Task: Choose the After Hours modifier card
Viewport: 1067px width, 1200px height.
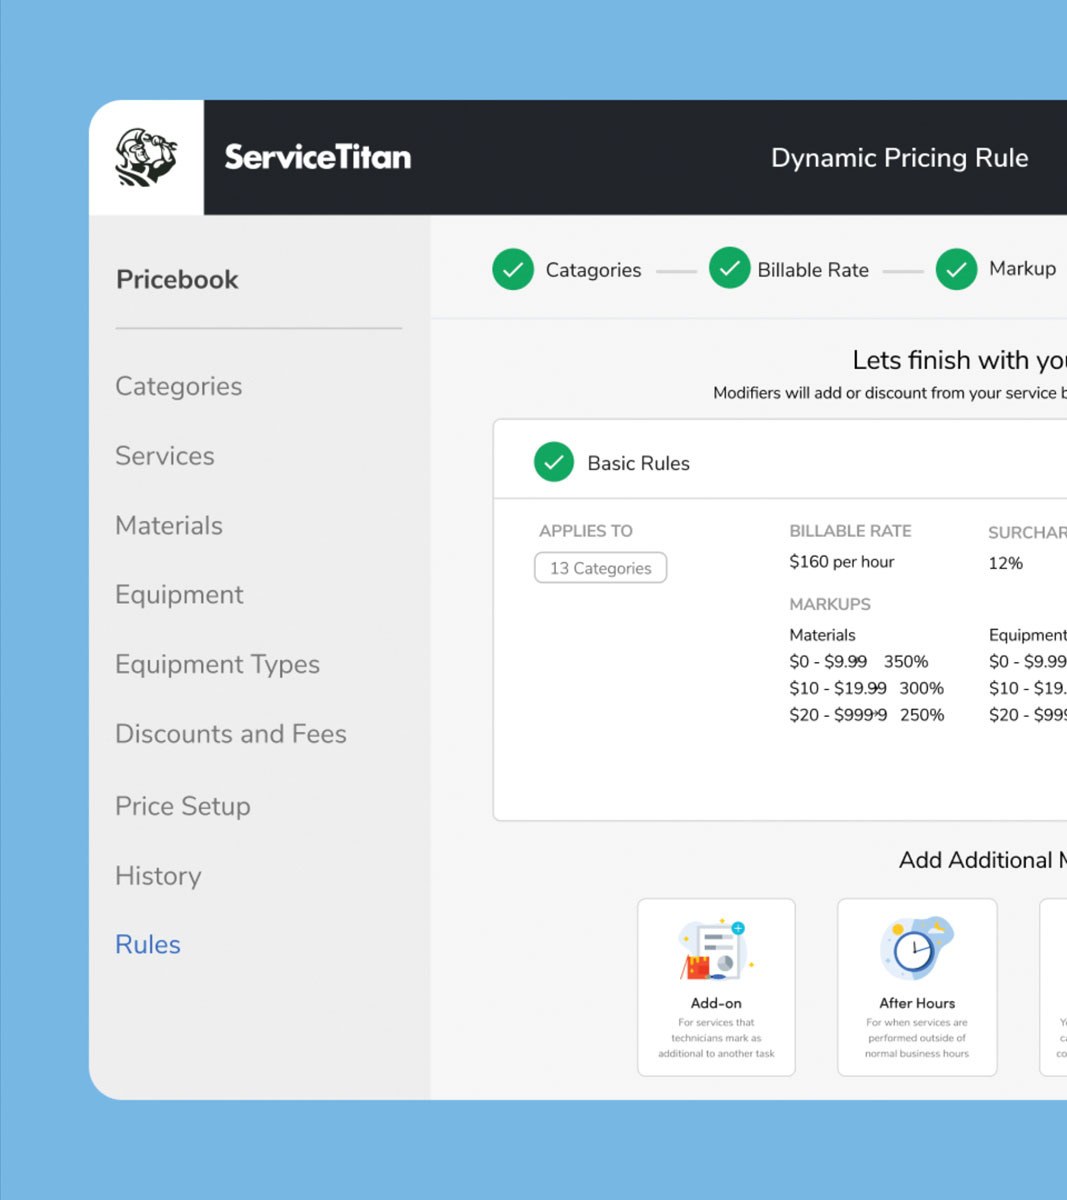Action: [916, 987]
